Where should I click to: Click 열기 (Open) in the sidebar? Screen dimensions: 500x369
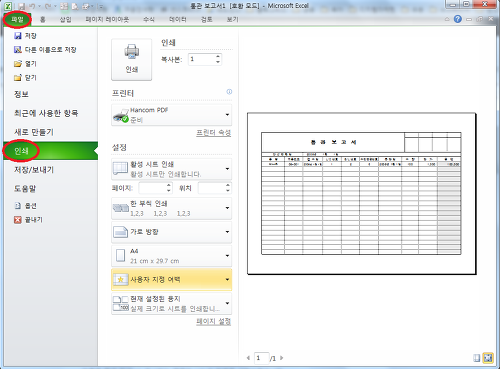tap(25, 64)
